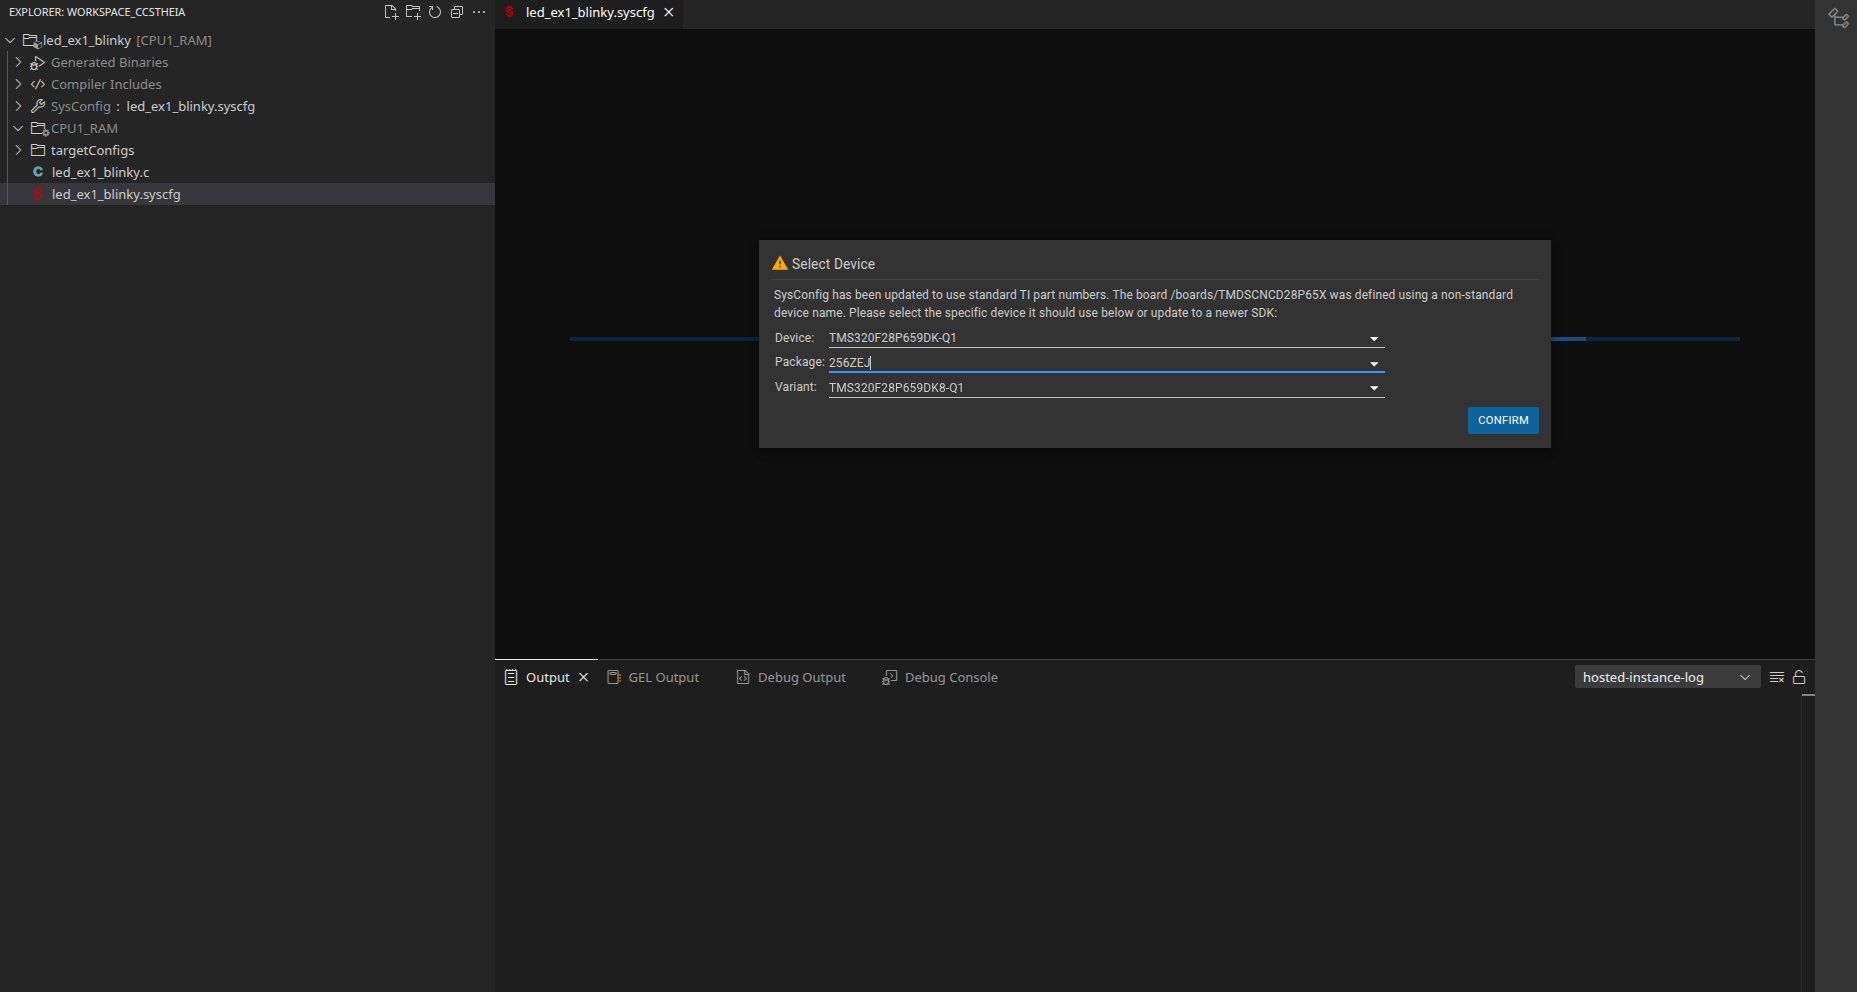This screenshot has height=992, width=1857.
Task: Switch to the Debug Console tab
Action: pyautogui.click(x=940, y=677)
